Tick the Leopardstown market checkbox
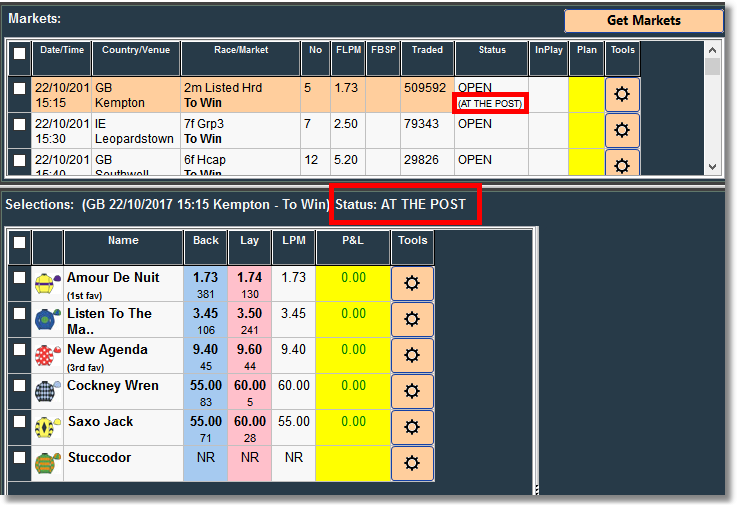 click(x=19, y=125)
